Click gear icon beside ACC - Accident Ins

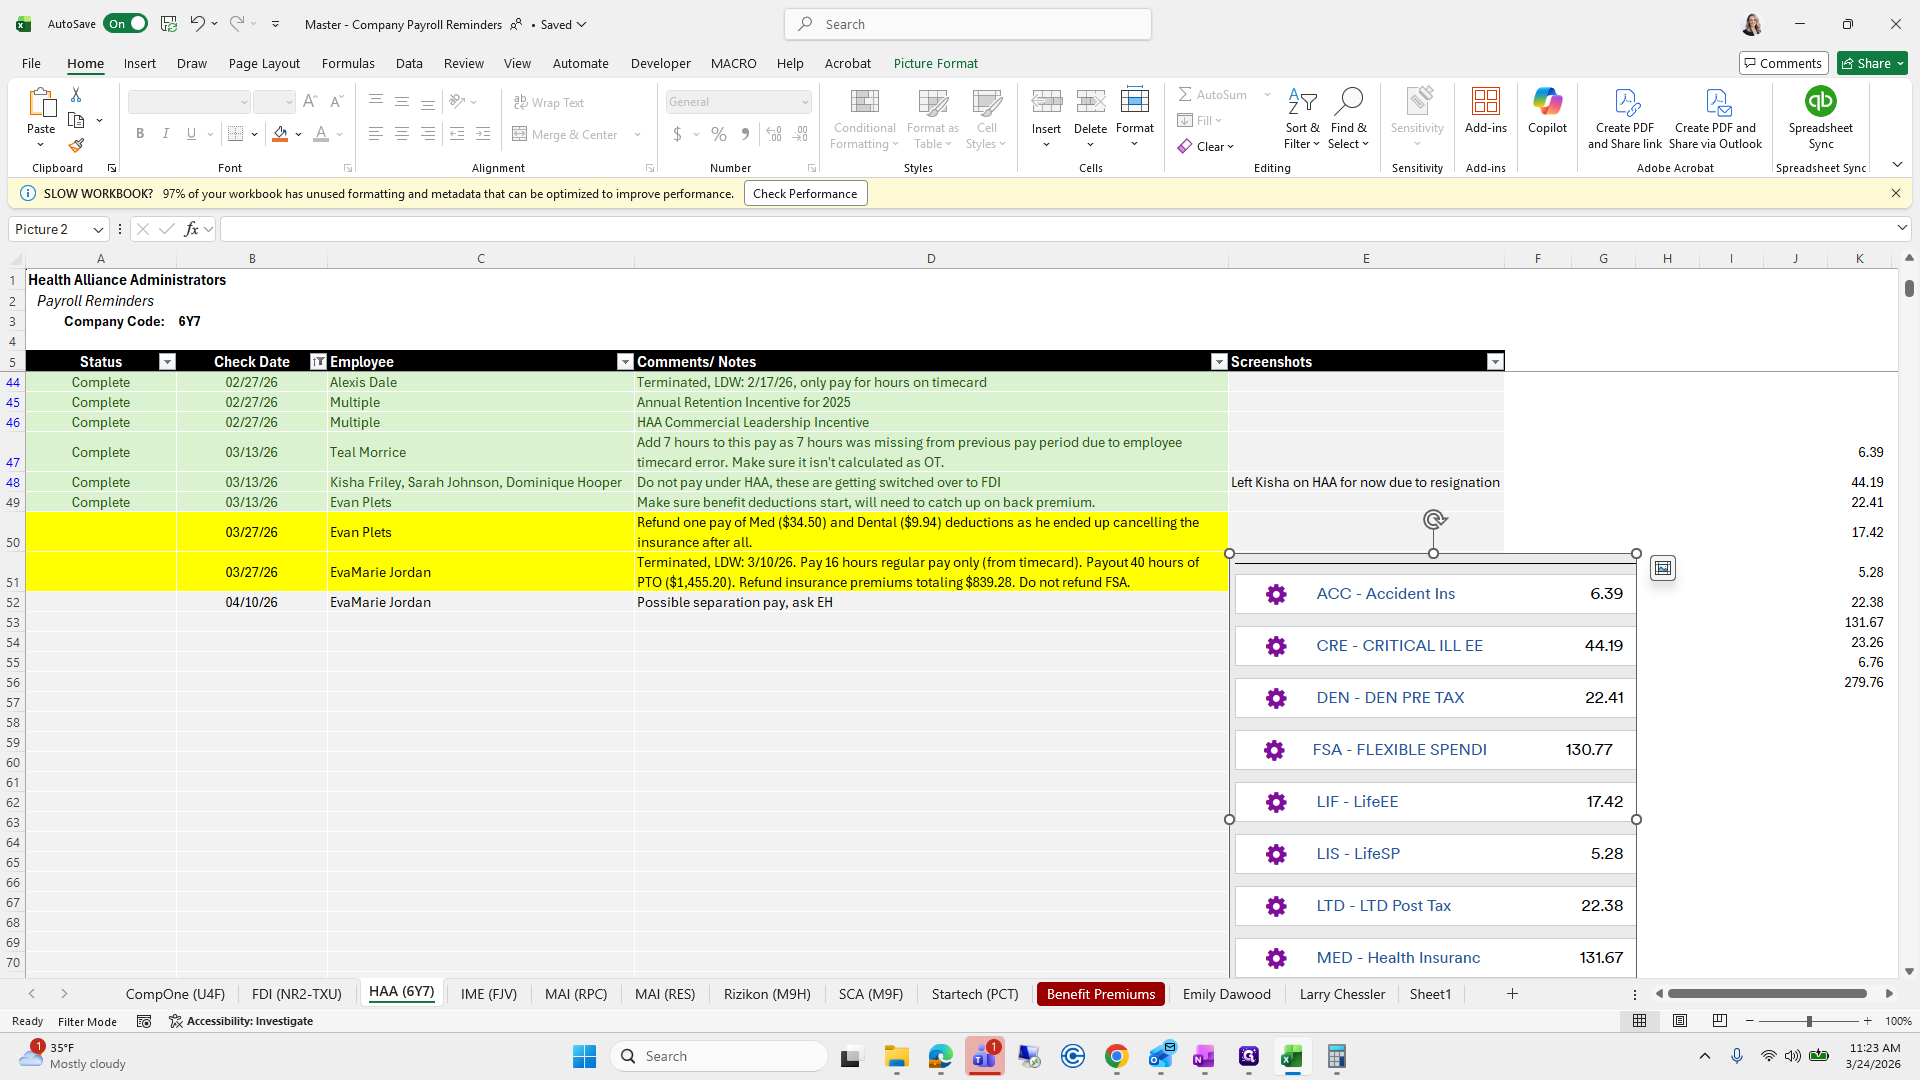point(1276,594)
